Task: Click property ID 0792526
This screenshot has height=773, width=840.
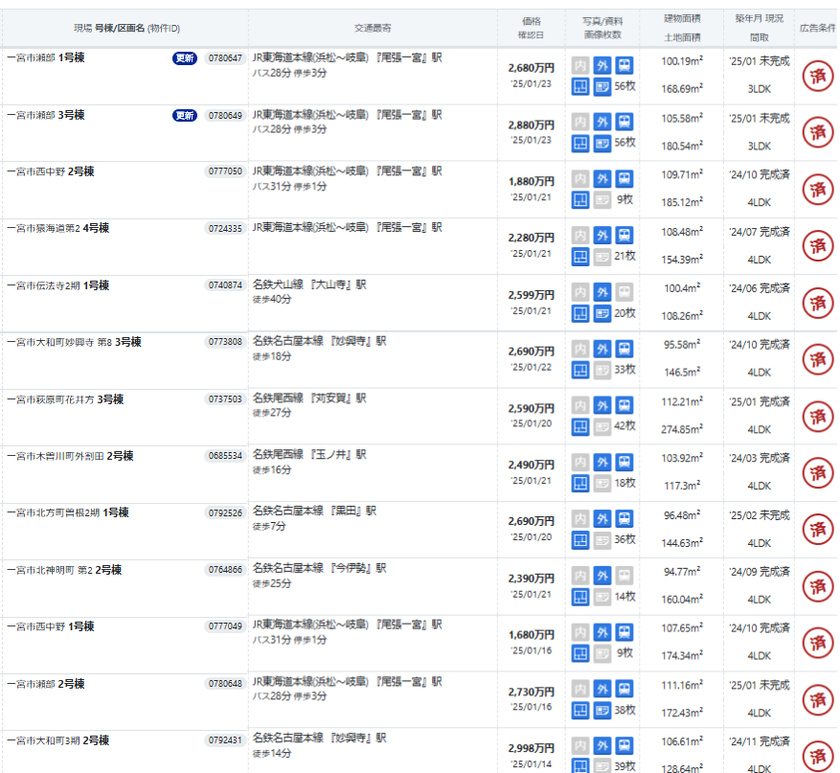Action: (225, 513)
